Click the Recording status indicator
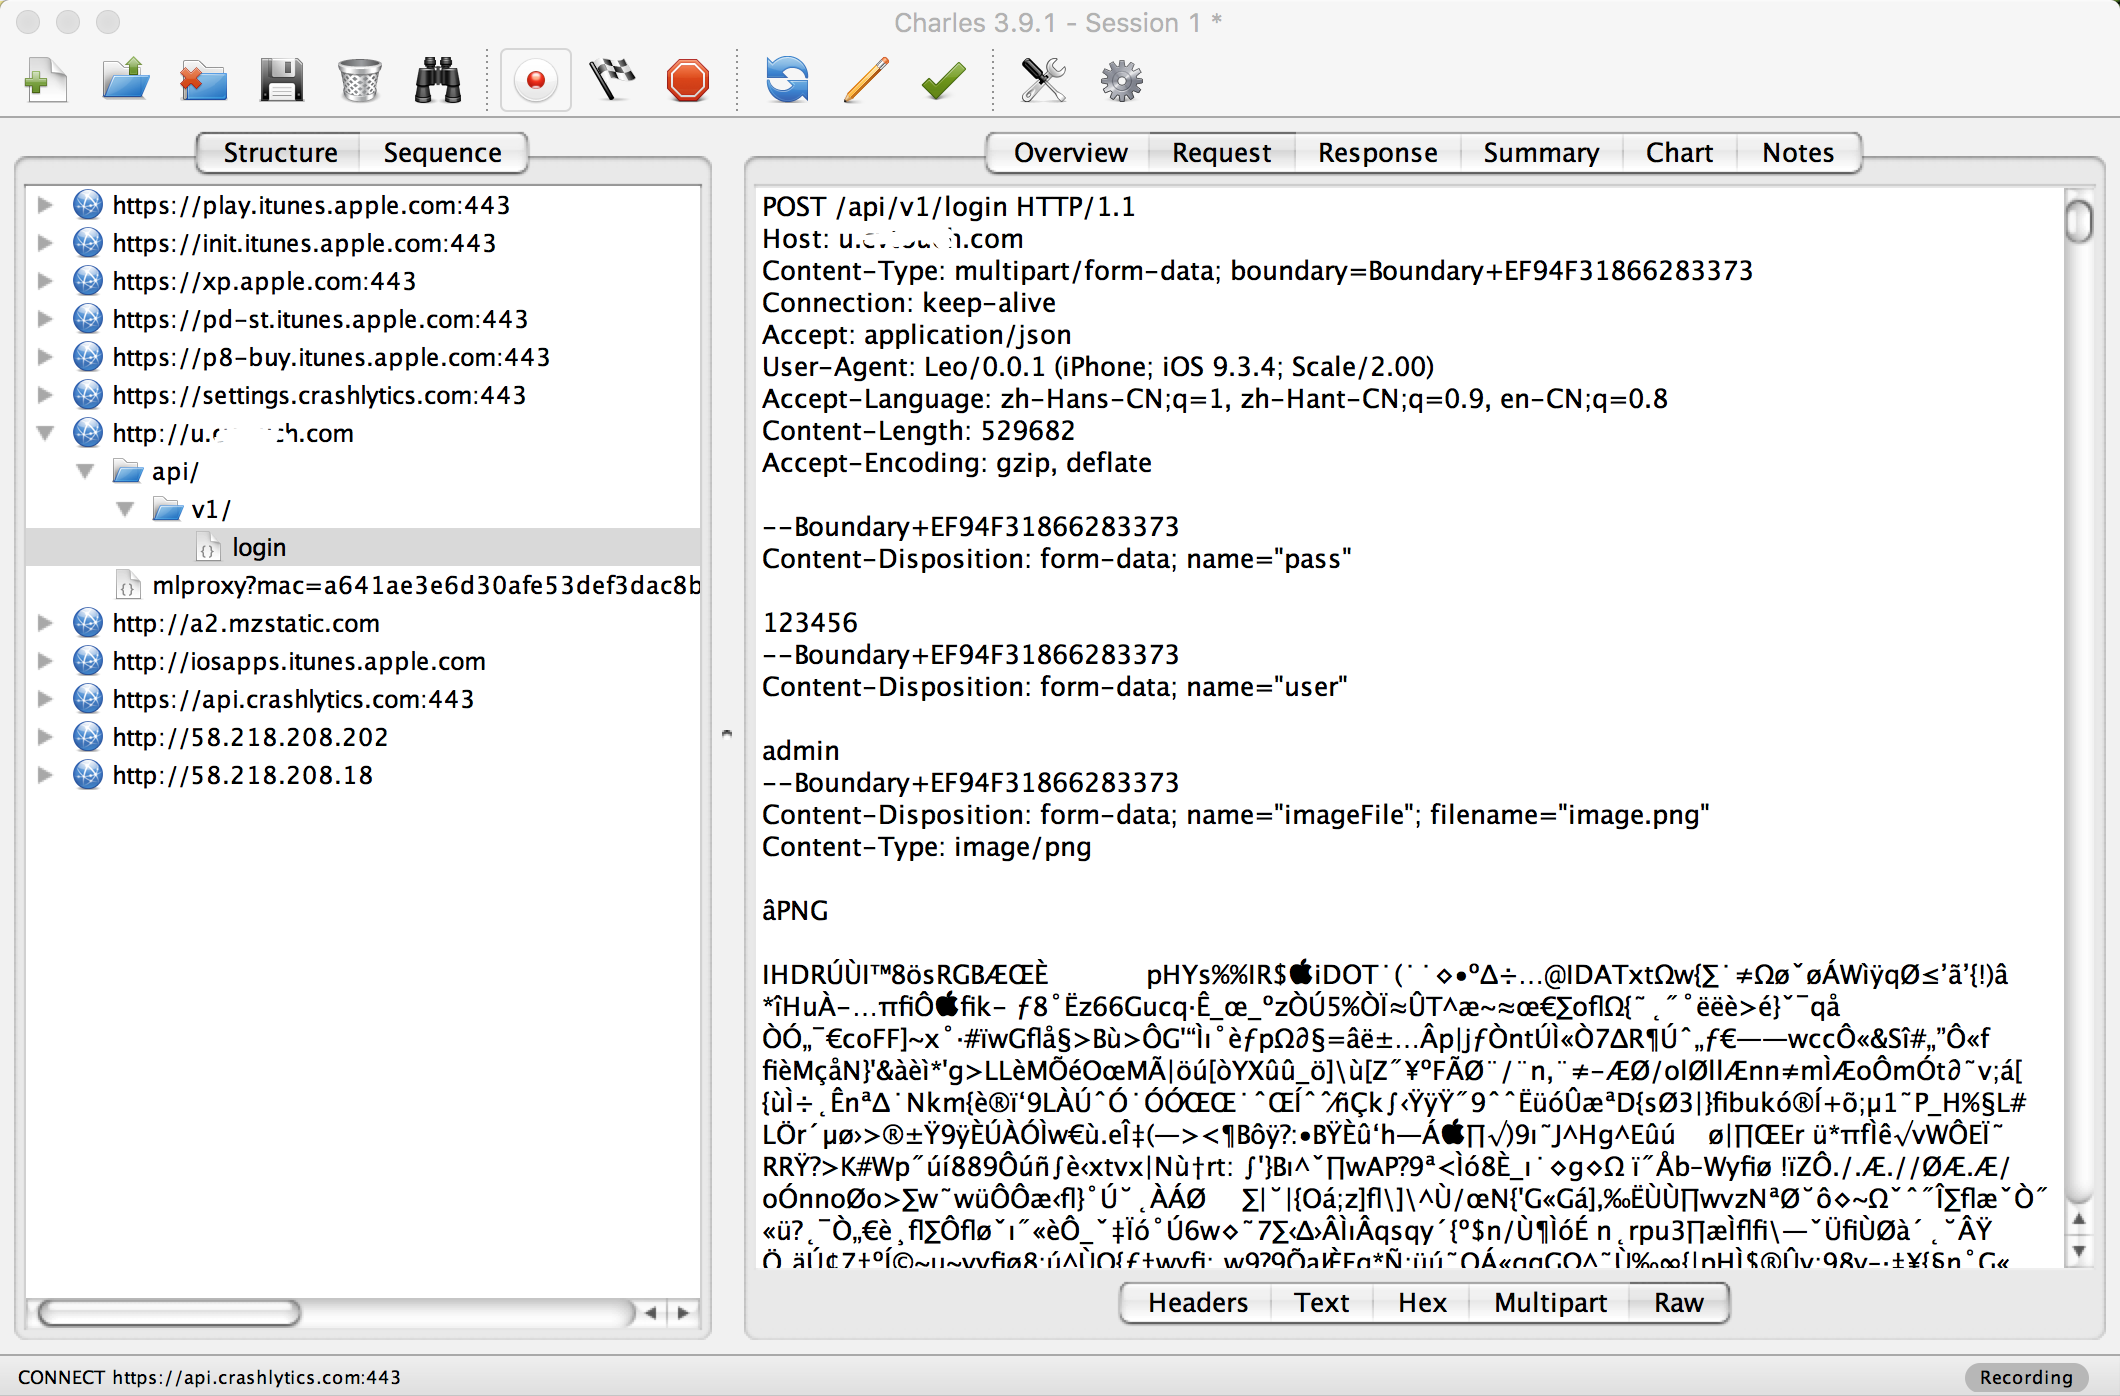The width and height of the screenshot is (2120, 1396). pos(2026,1377)
